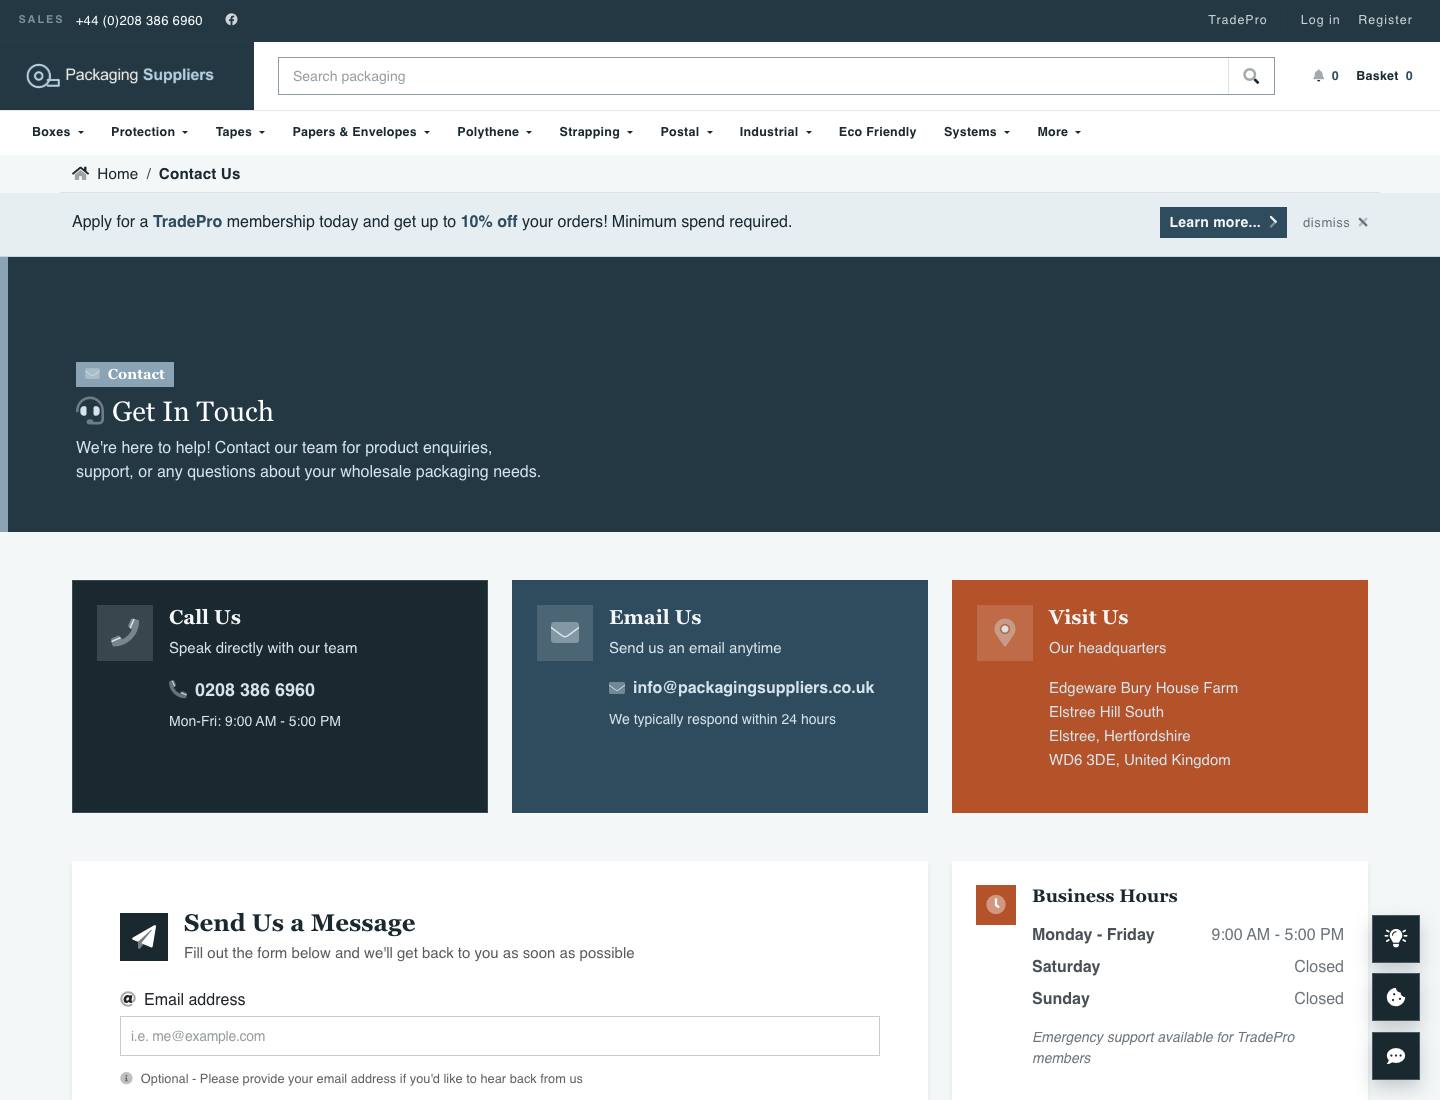Open cookie settings floating icon
The width and height of the screenshot is (1440, 1100).
(x=1396, y=997)
